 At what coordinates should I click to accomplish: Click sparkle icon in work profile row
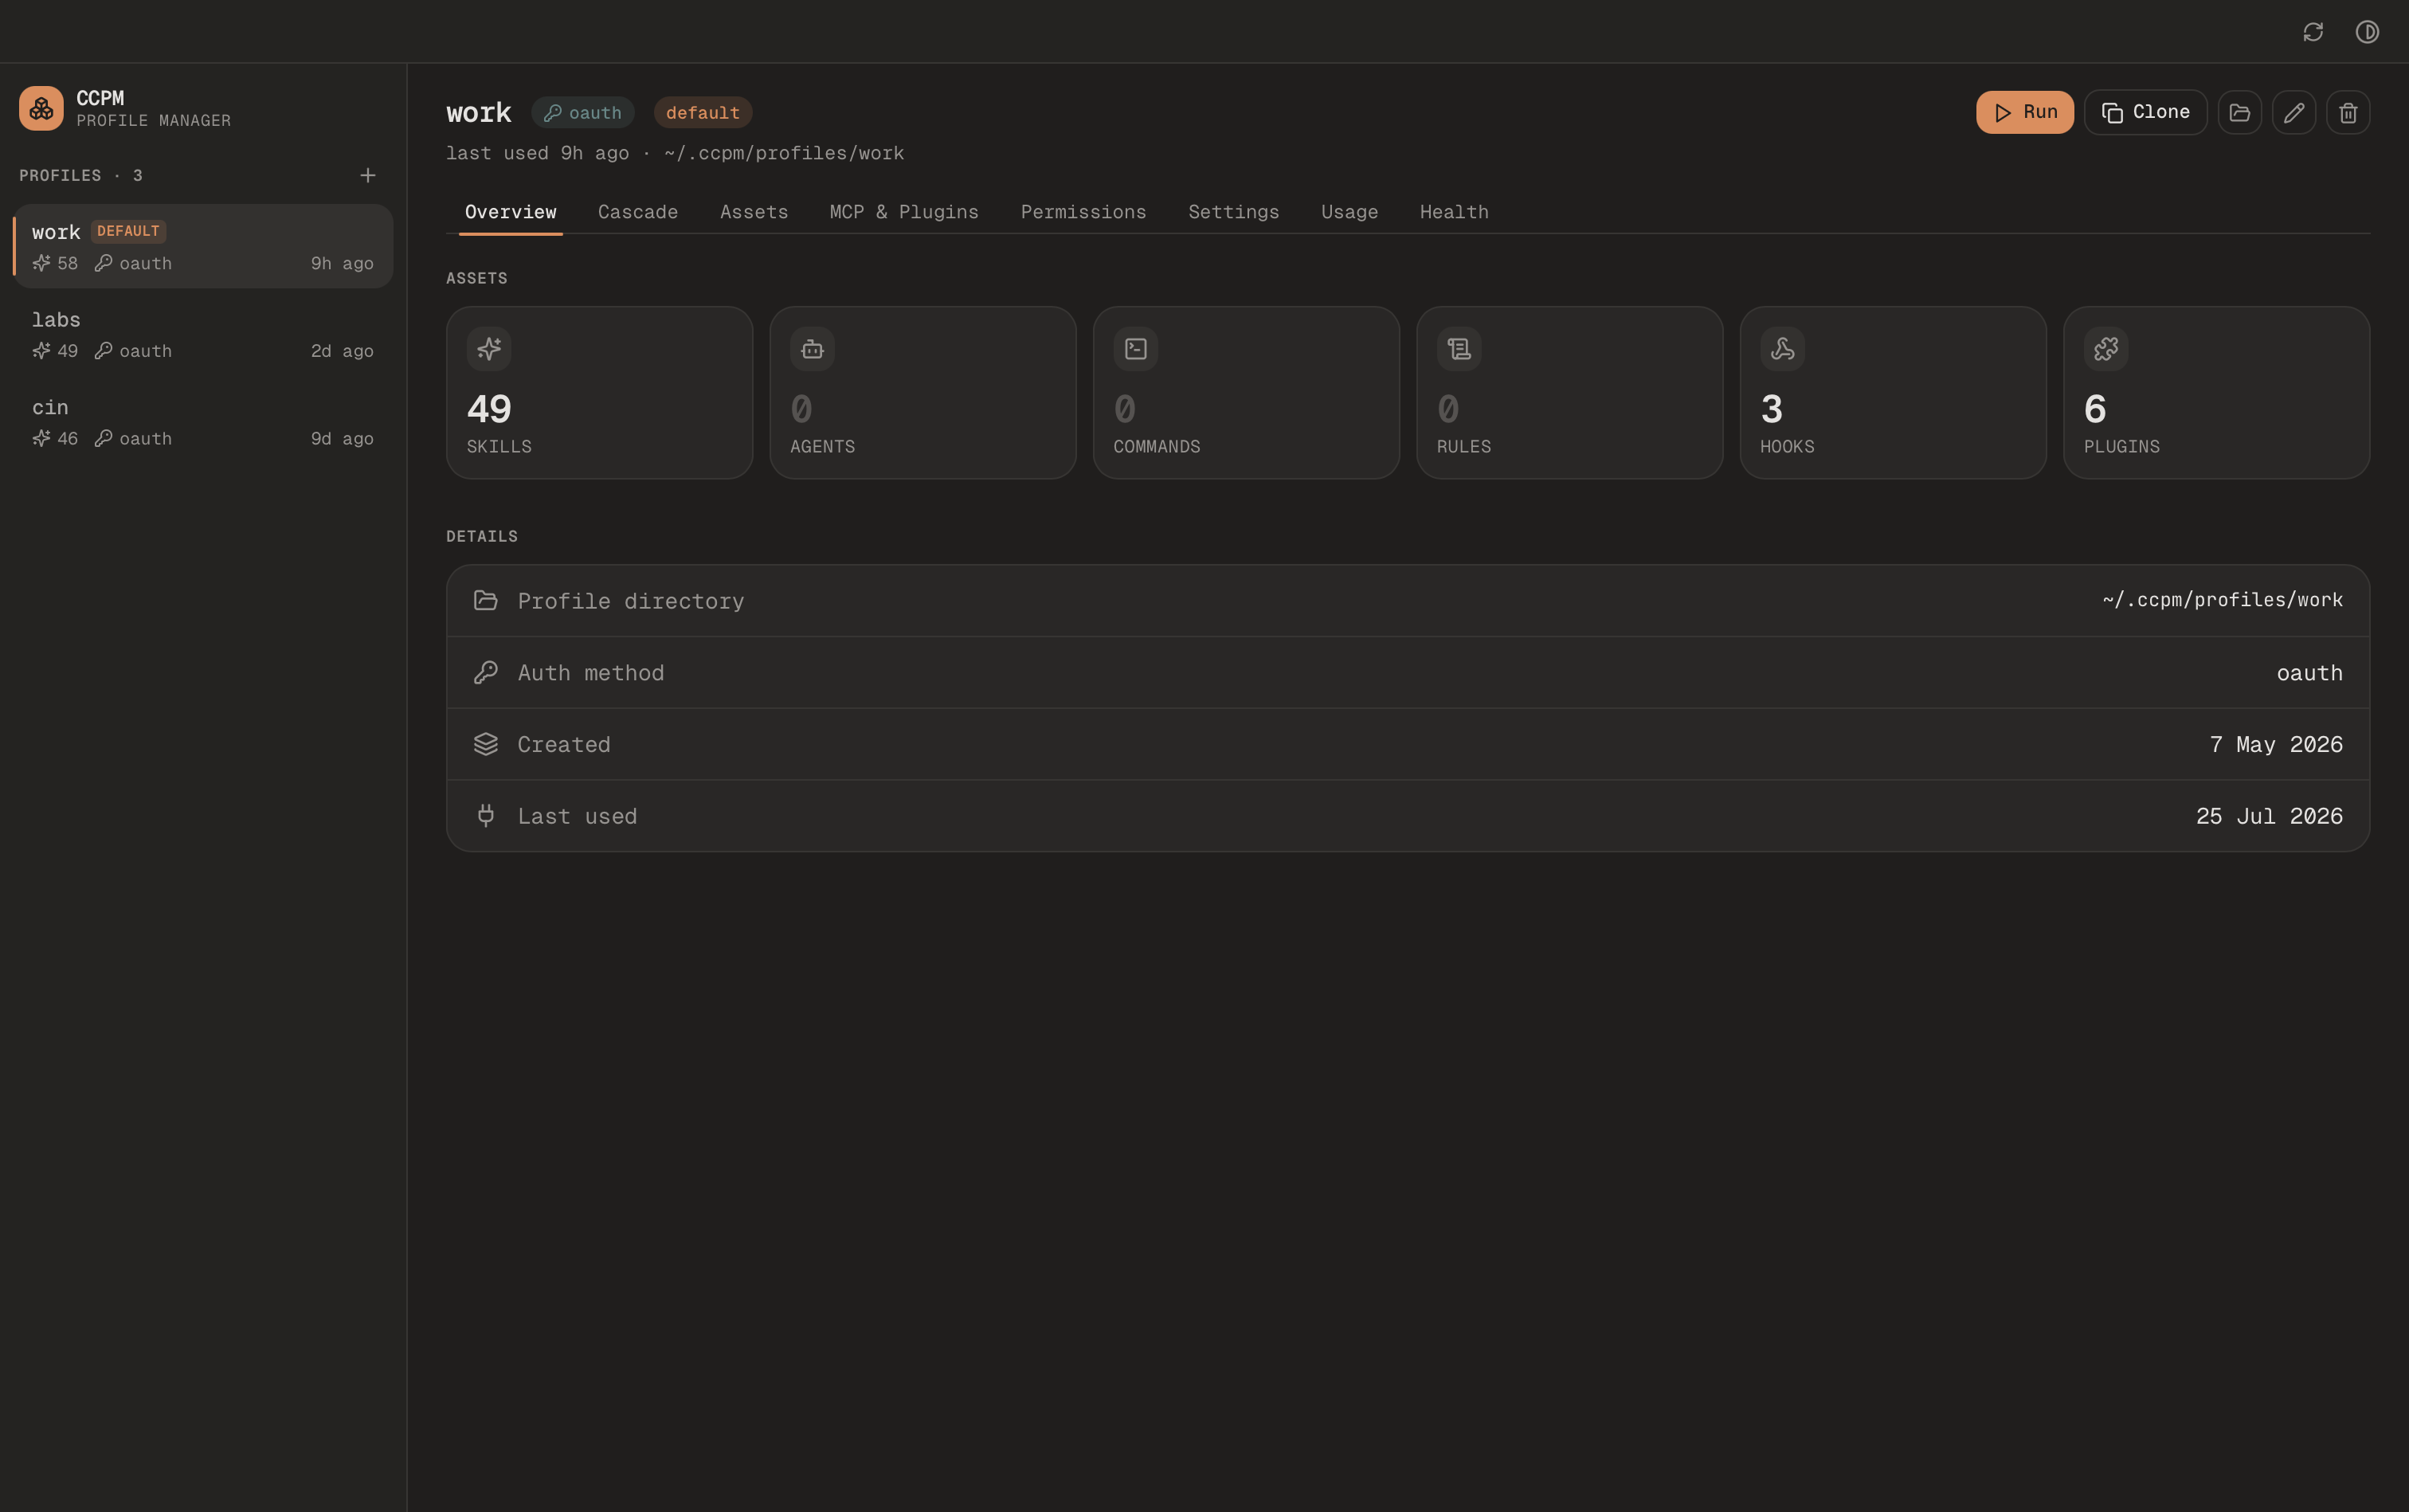click(41, 263)
